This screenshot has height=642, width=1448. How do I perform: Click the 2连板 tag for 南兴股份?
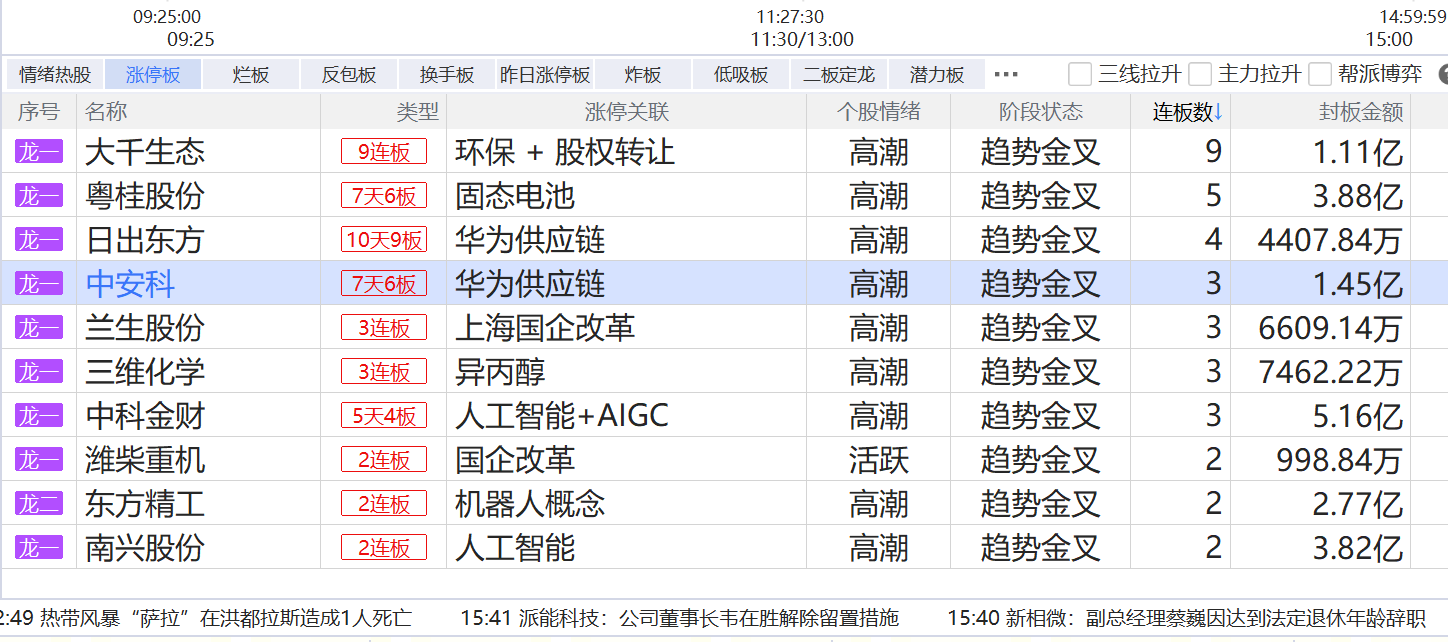(x=384, y=548)
